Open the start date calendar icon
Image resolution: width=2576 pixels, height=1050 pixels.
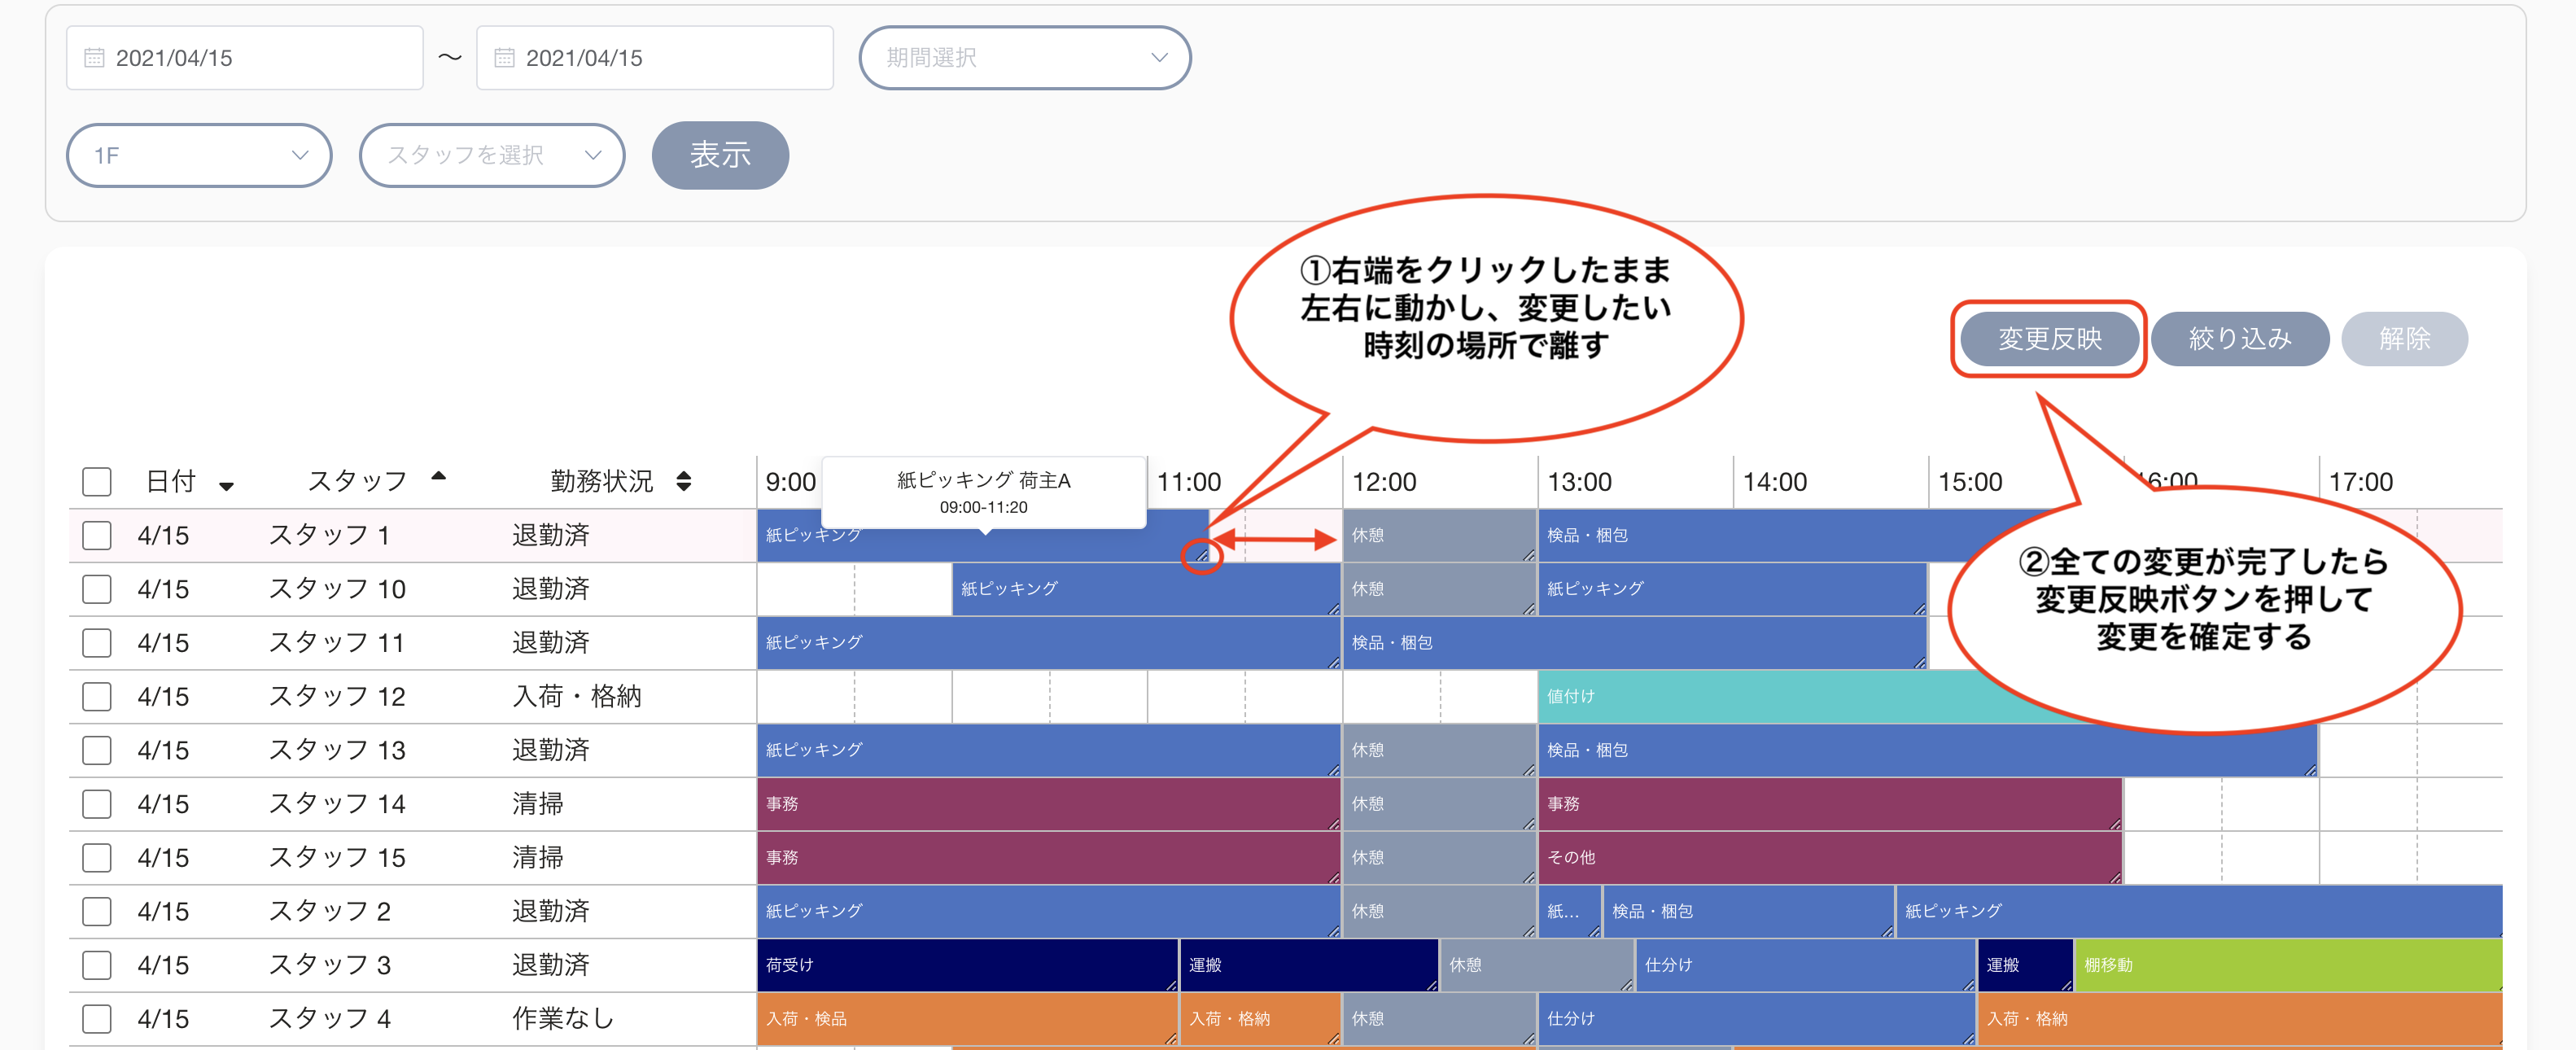click(x=94, y=58)
